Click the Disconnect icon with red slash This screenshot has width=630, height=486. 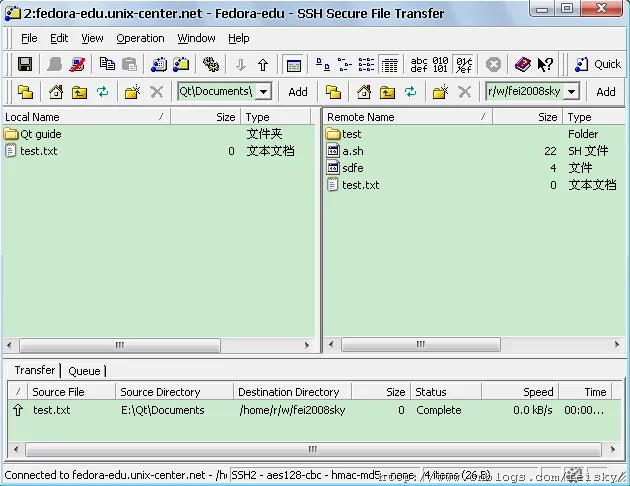pyautogui.click(x=77, y=64)
